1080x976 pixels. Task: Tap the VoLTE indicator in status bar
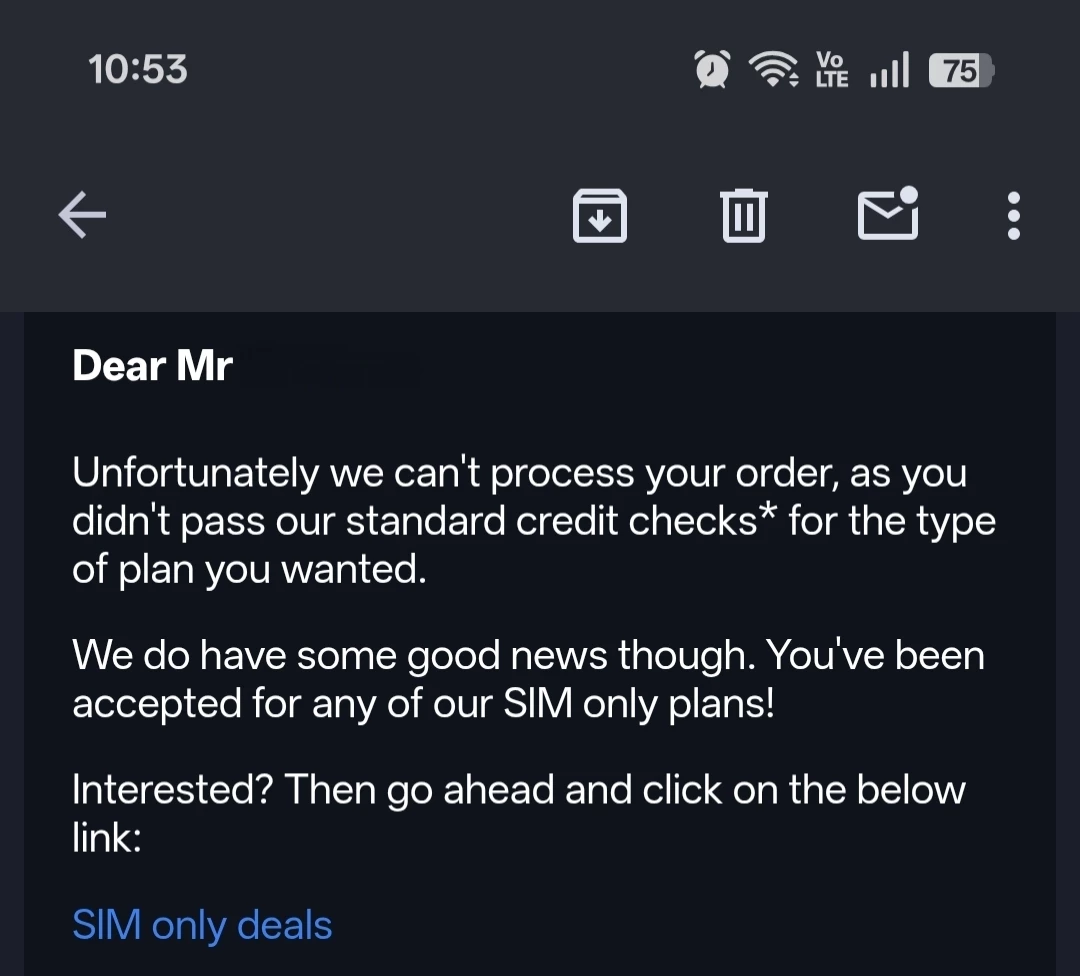coord(831,70)
